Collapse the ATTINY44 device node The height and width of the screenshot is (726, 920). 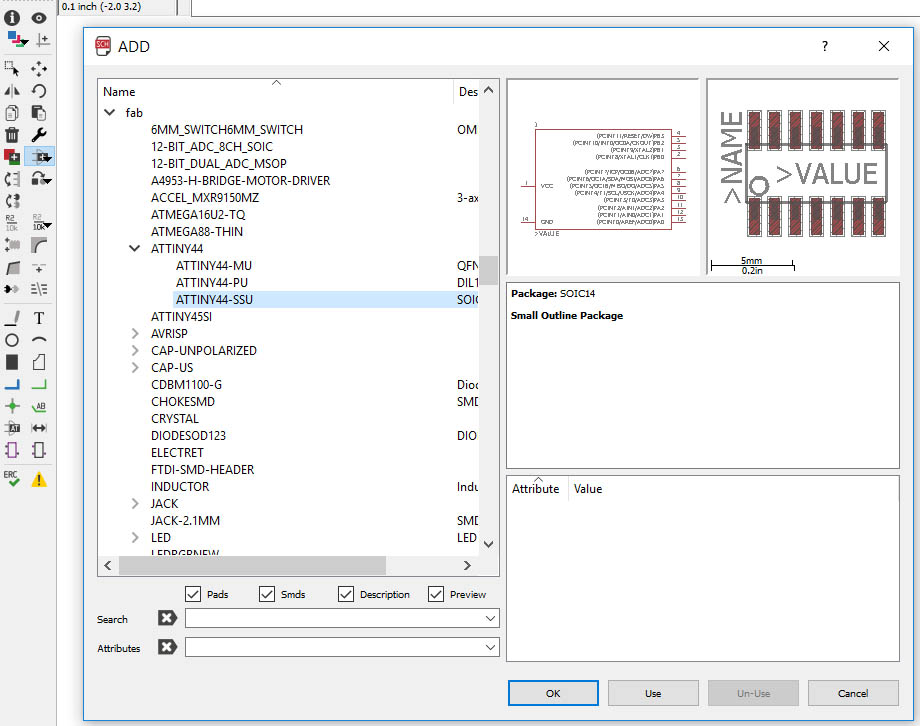(x=134, y=248)
